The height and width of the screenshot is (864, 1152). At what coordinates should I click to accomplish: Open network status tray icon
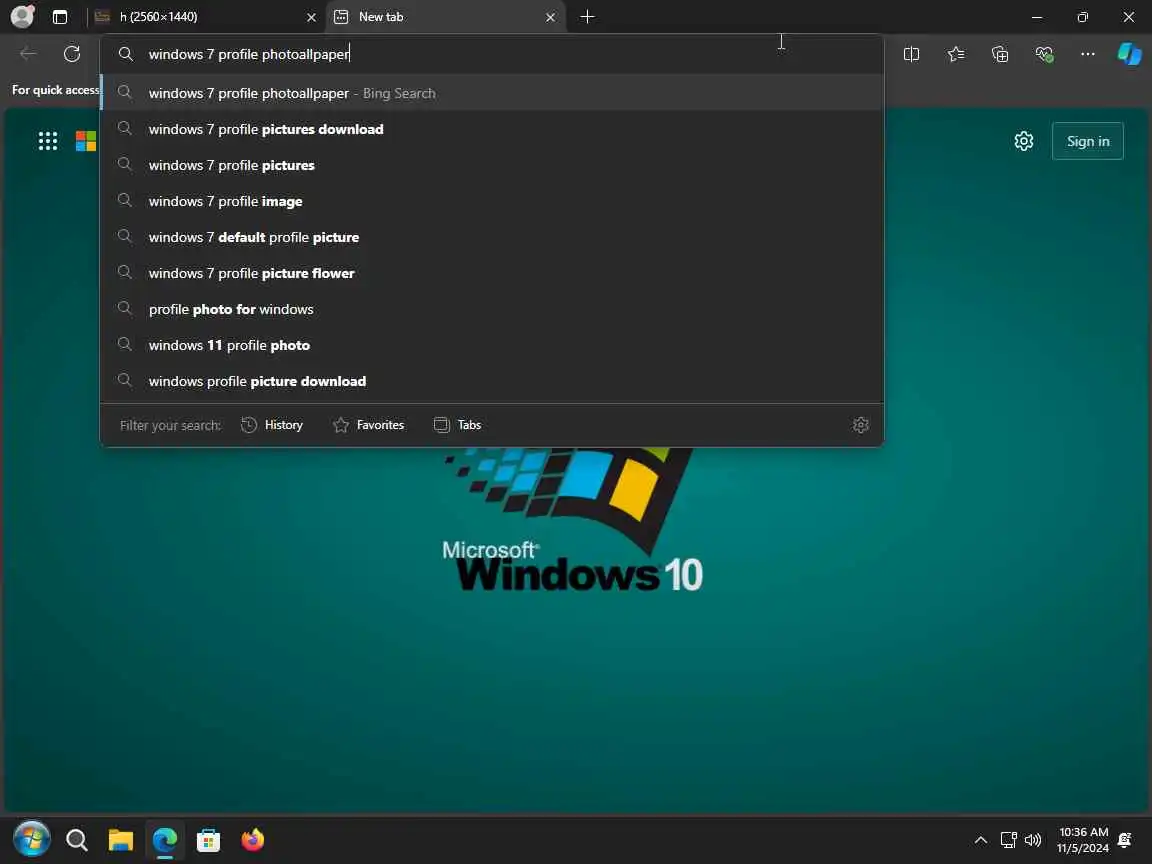1008,840
